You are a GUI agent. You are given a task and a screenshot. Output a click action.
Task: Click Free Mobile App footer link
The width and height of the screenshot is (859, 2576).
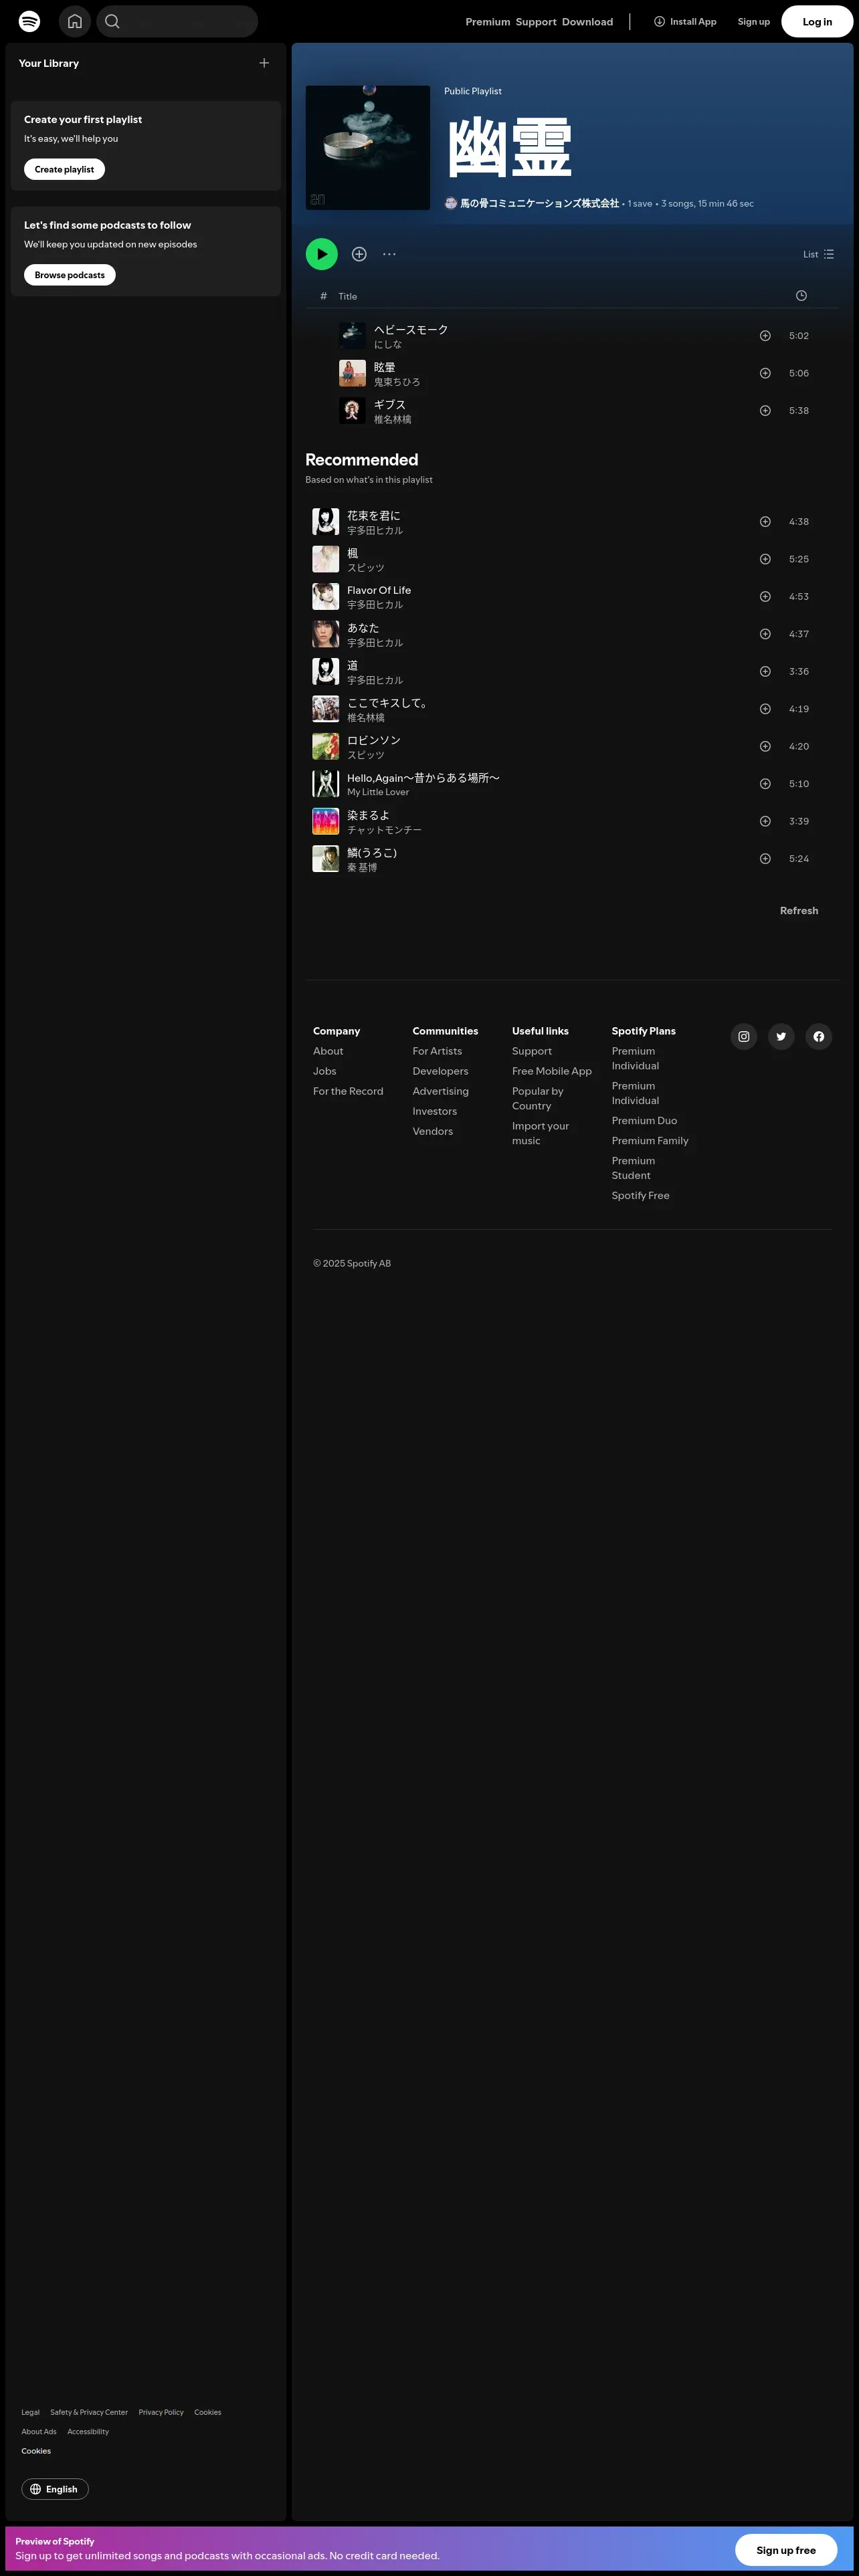[552, 1071]
